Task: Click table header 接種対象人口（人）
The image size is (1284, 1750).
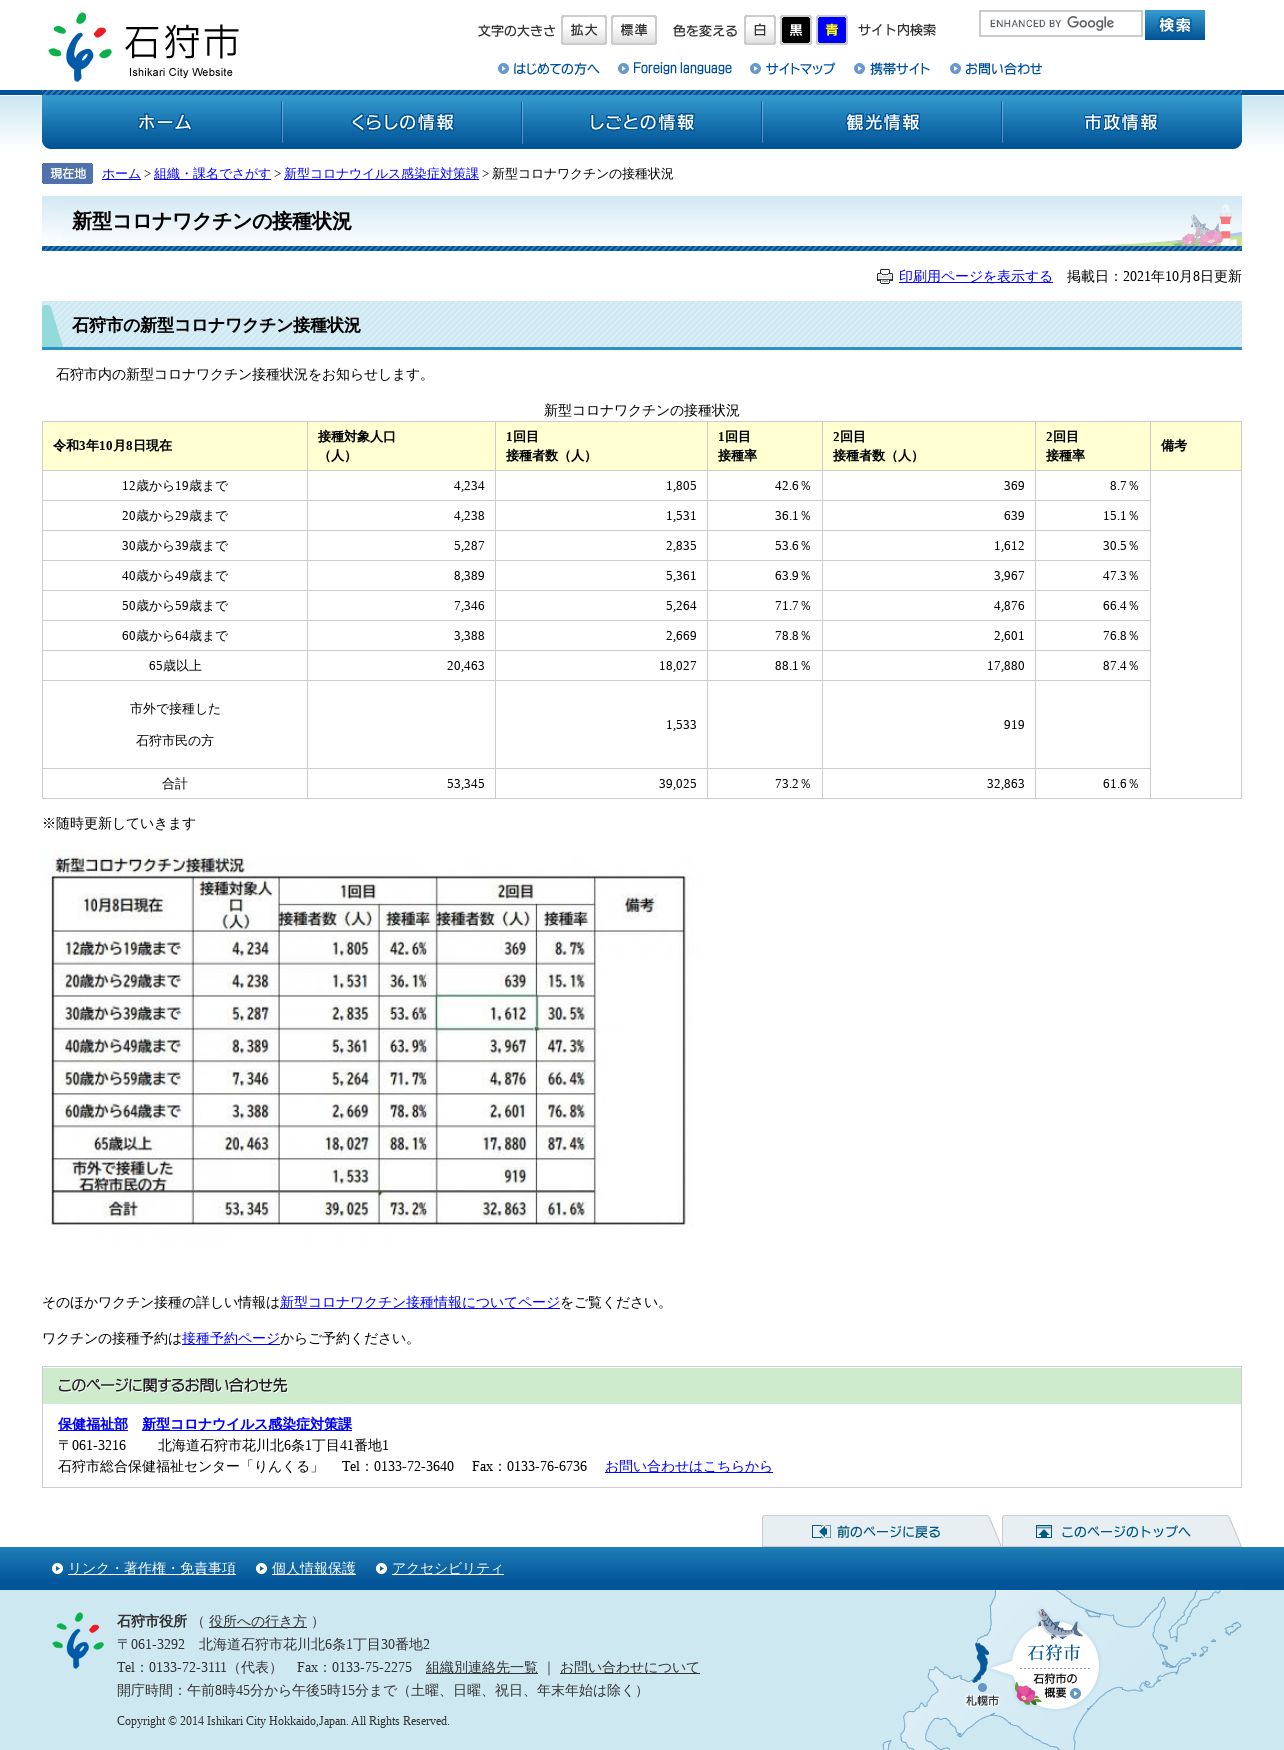Action: [401, 446]
